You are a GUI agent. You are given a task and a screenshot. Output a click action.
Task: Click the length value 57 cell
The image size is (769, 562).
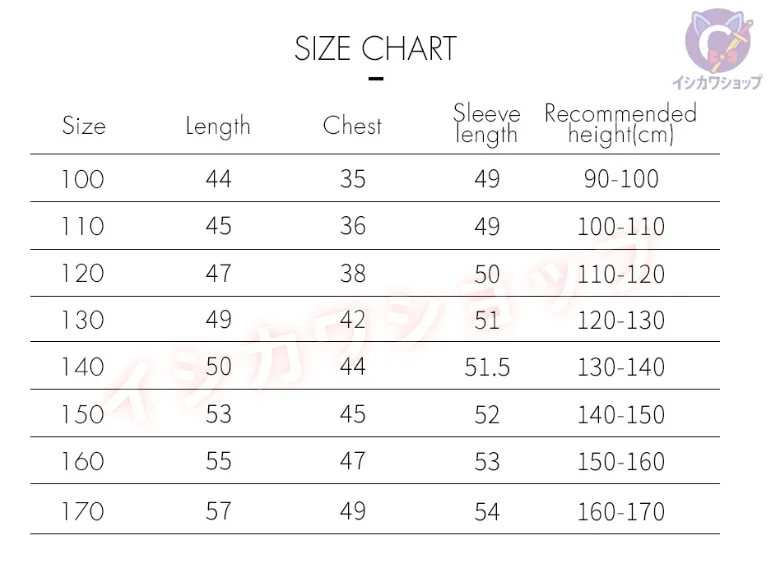click(x=218, y=511)
